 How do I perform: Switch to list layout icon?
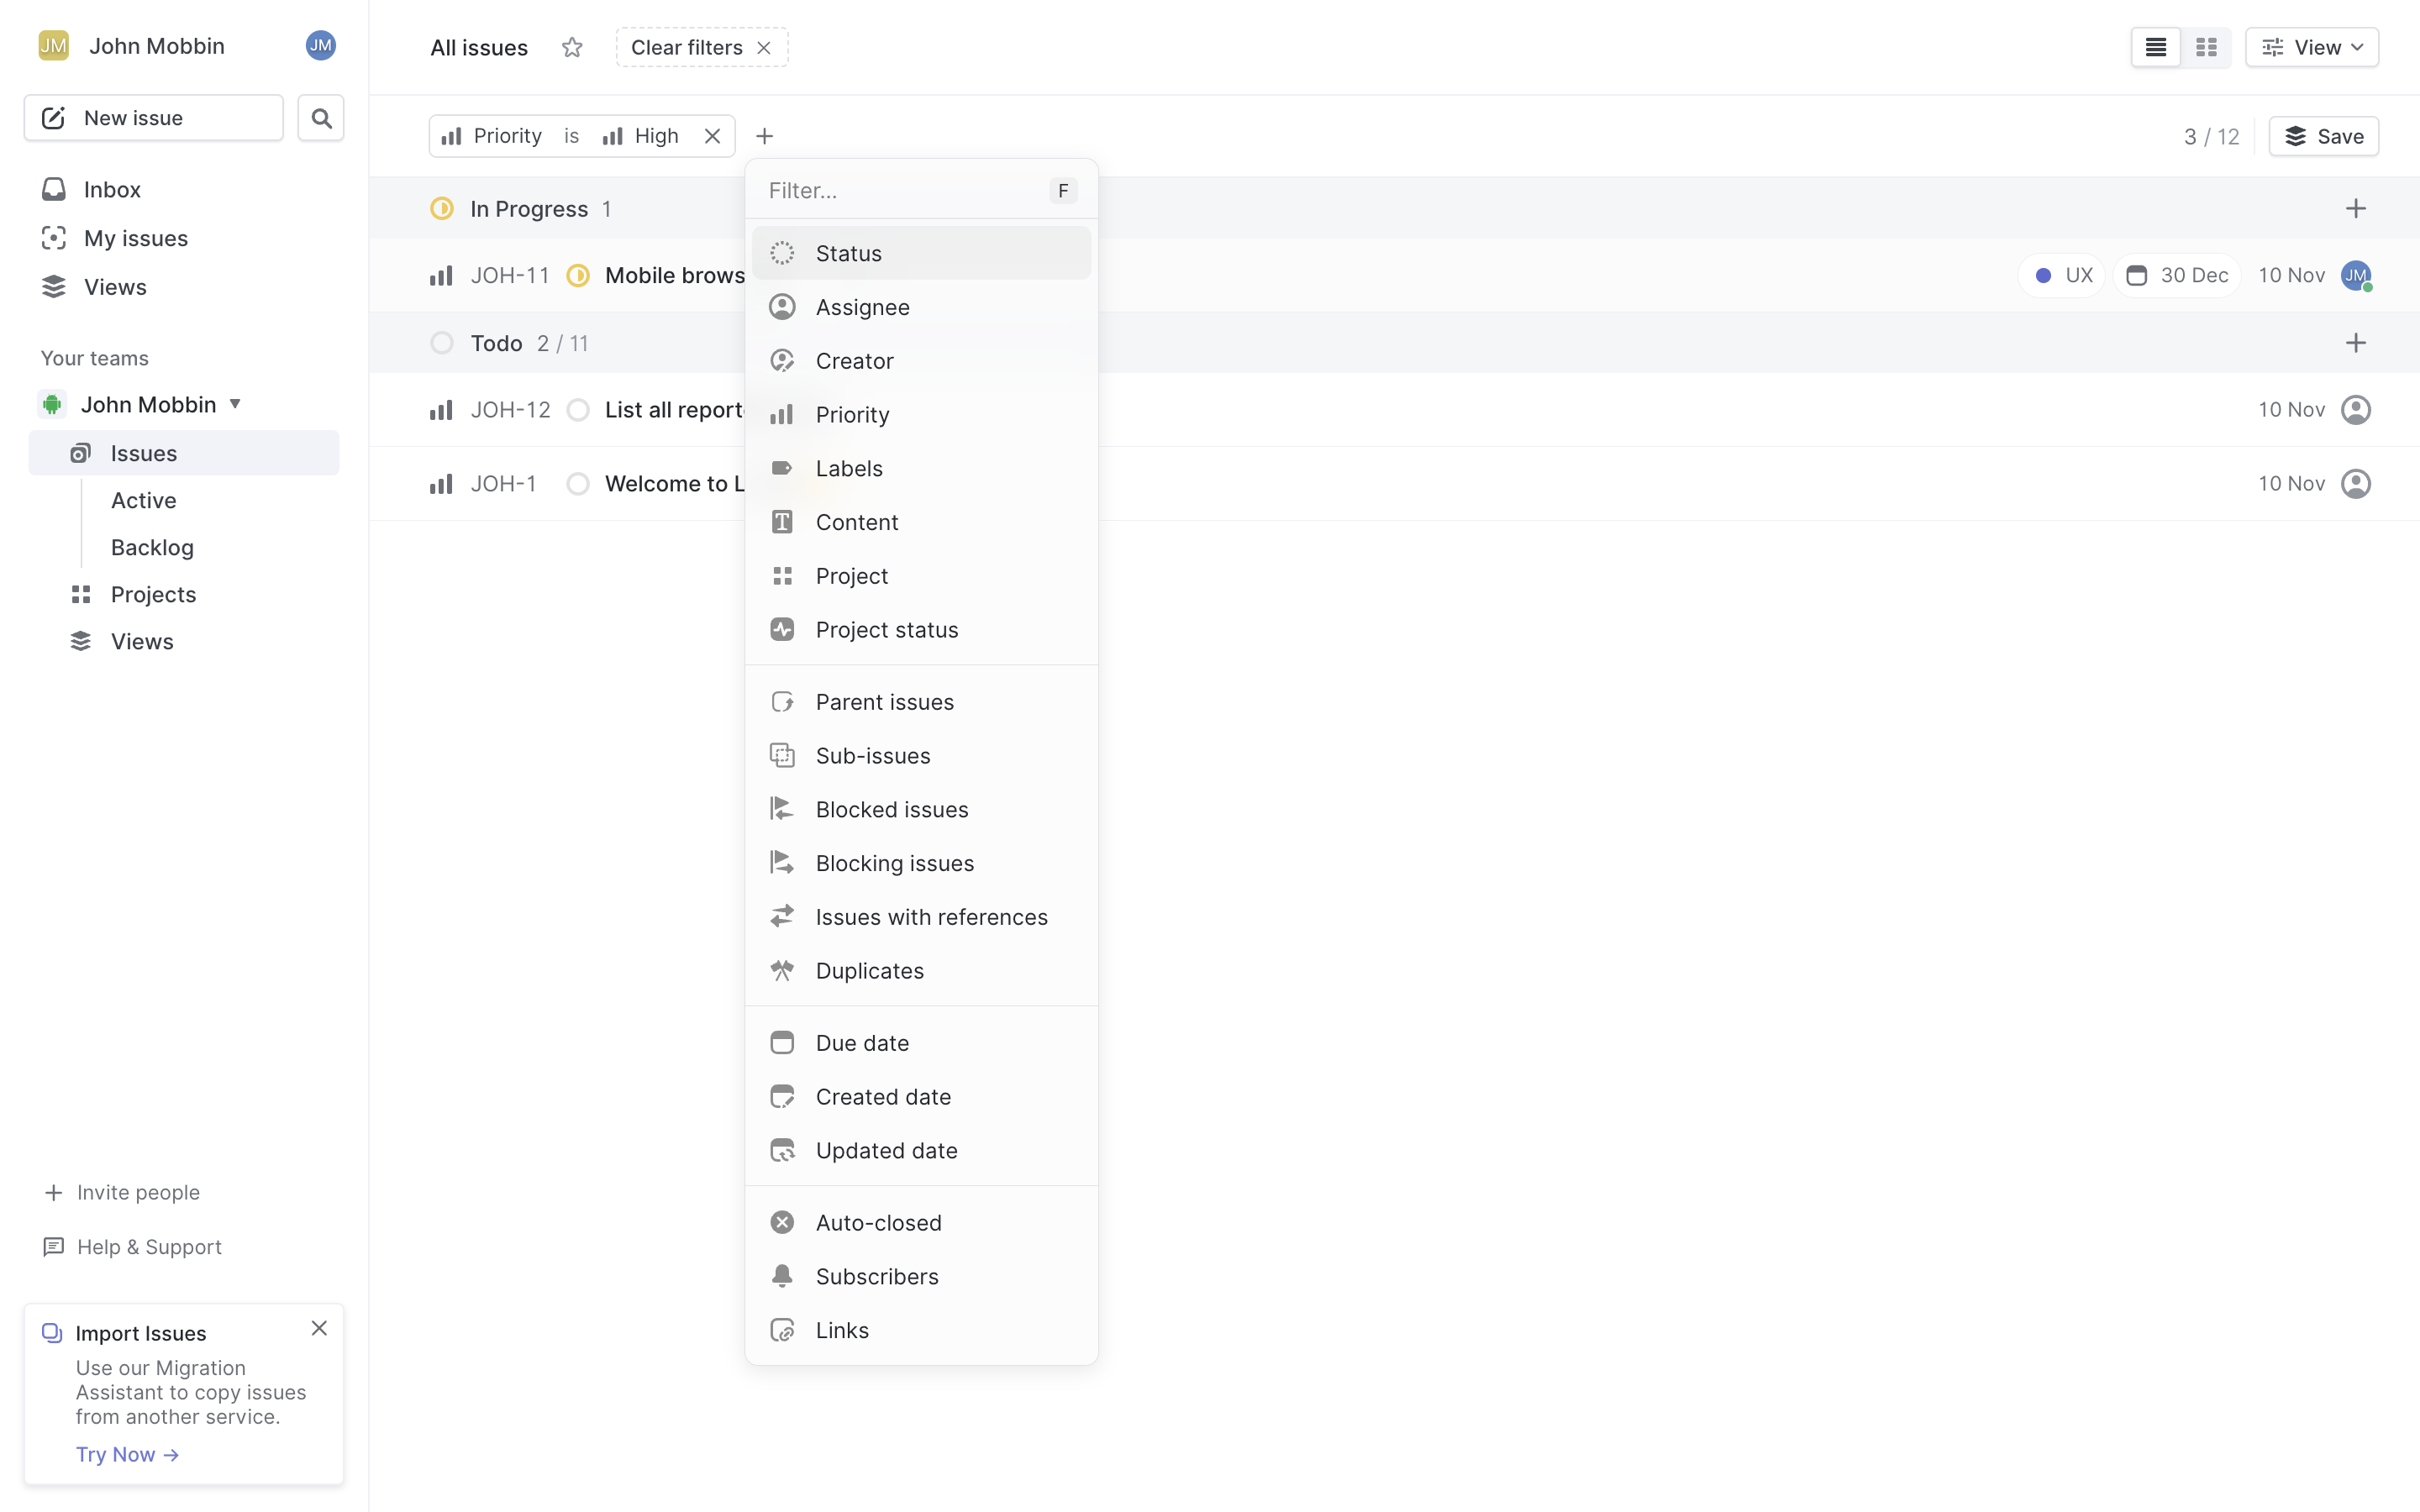tap(2156, 47)
